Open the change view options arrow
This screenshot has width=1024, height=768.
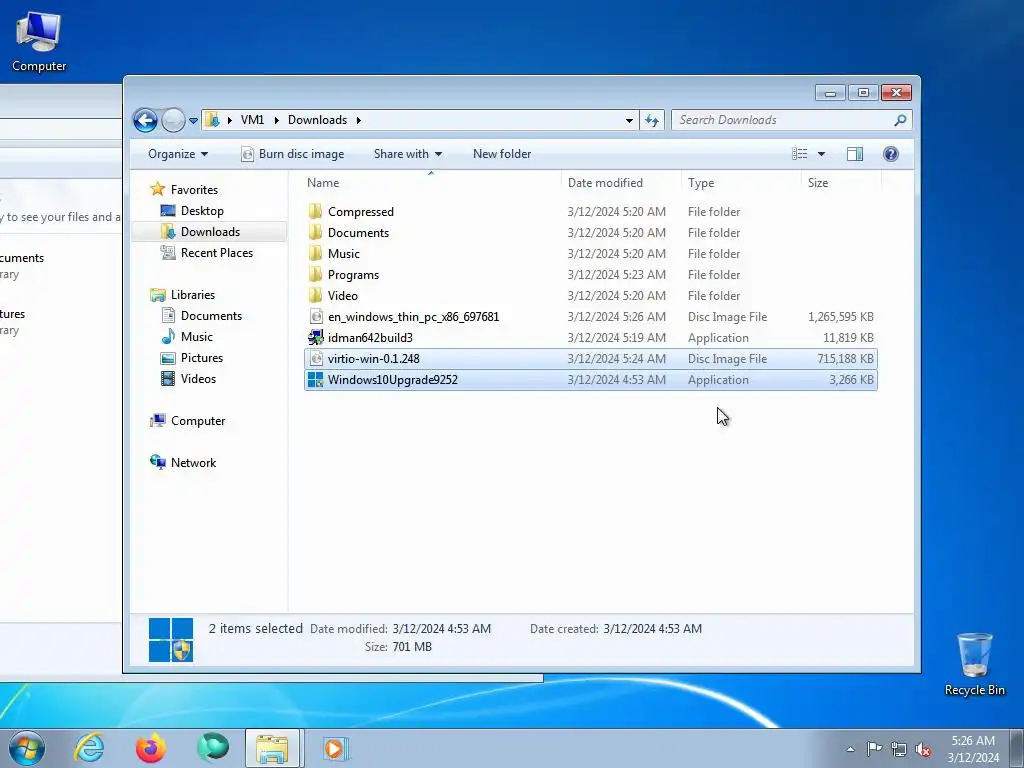coord(821,154)
